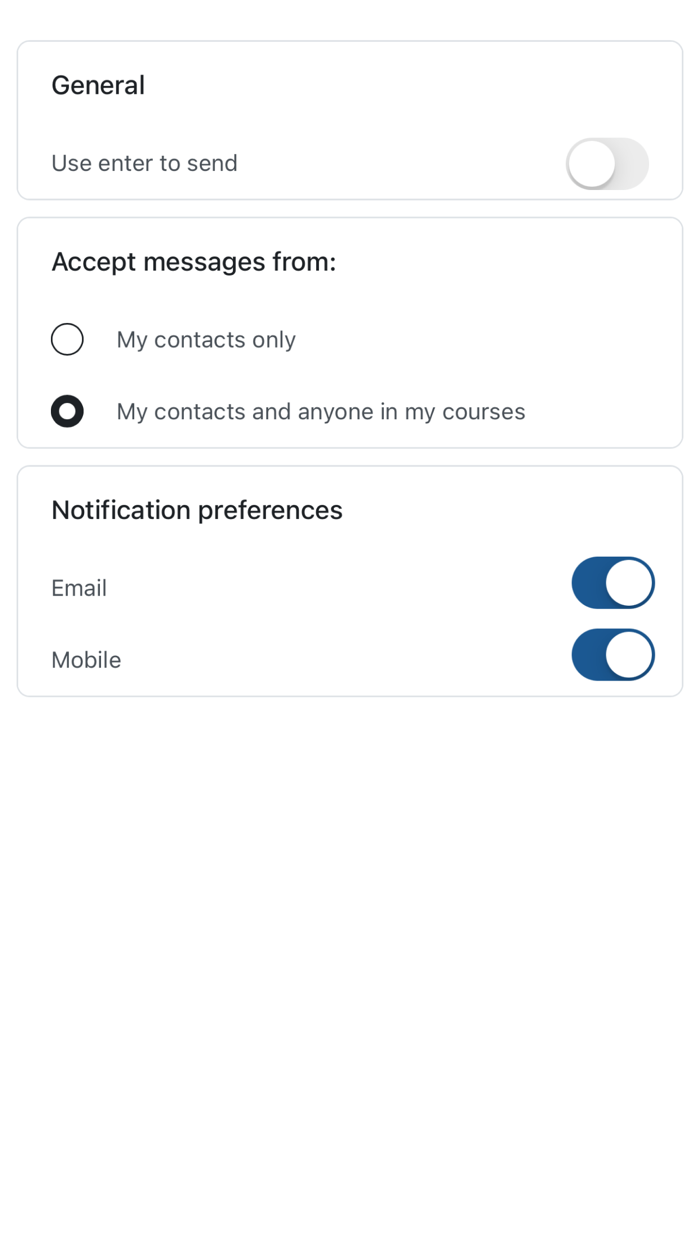
Task: Click the Use enter to send label
Action: (144, 163)
